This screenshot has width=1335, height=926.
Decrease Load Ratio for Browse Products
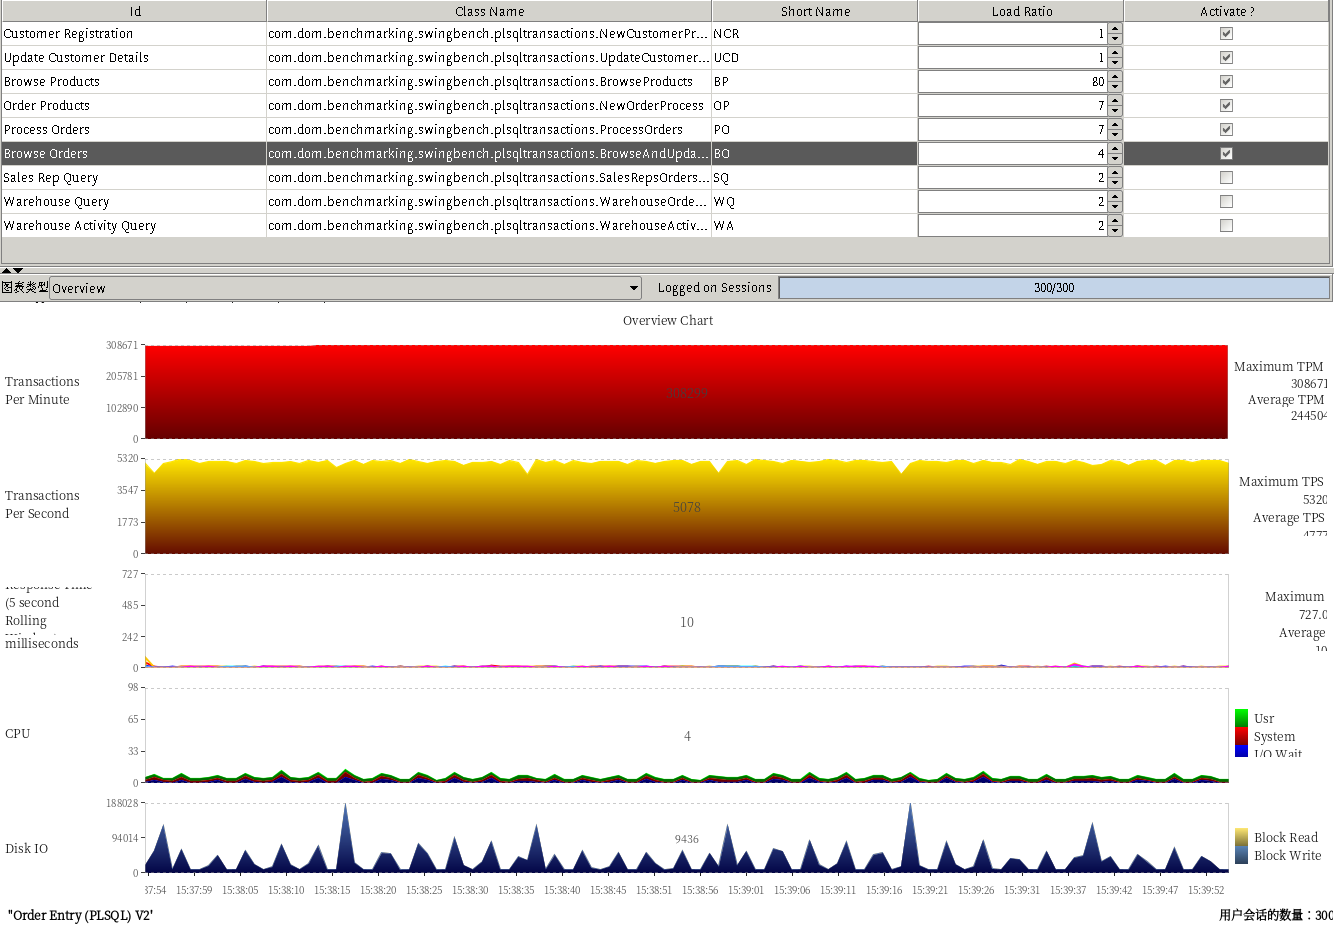[1115, 87]
